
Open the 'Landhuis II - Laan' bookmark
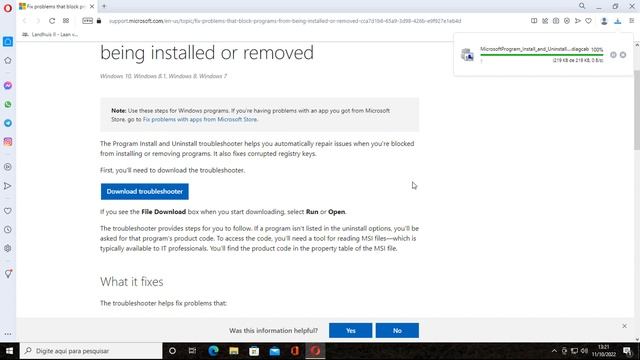[x=50, y=35]
